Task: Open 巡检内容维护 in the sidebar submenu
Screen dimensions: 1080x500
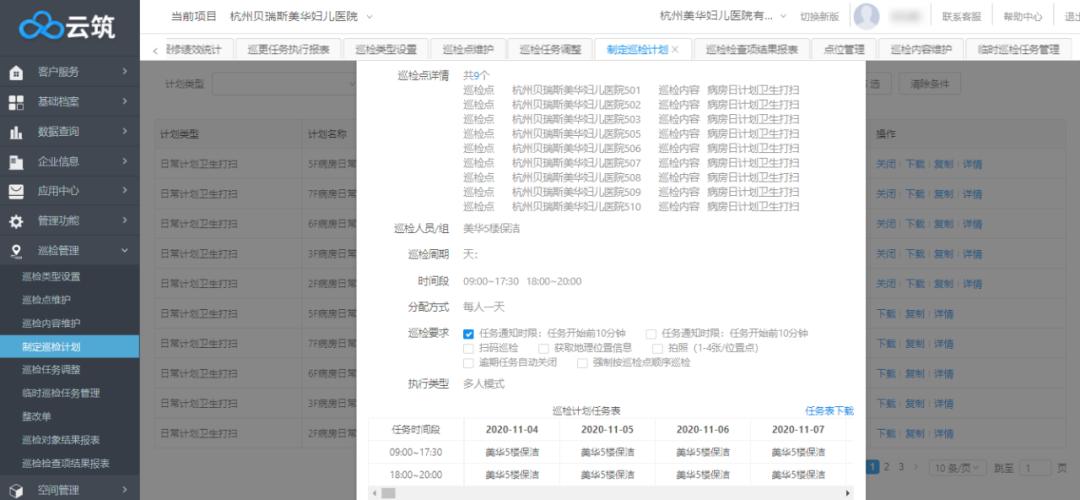Action: pyautogui.click(x=51, y=323)
